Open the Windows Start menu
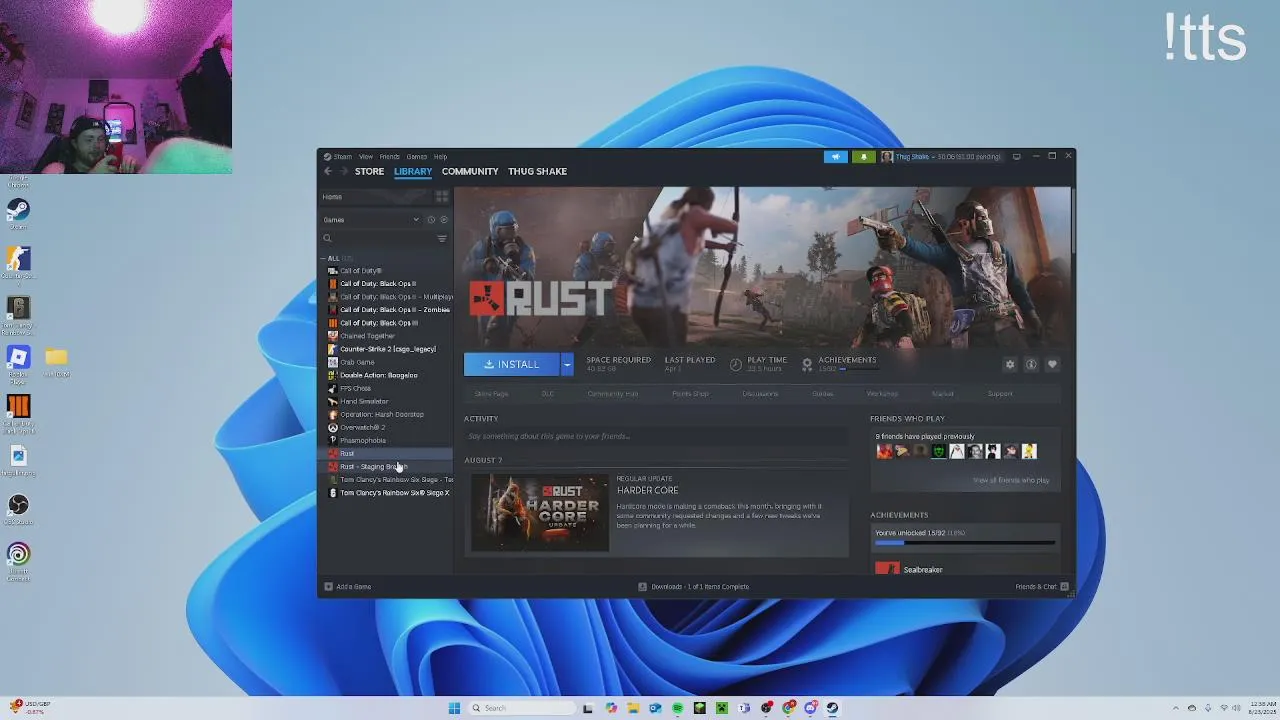Viewport: 1280px width, 720px height. 454,708
